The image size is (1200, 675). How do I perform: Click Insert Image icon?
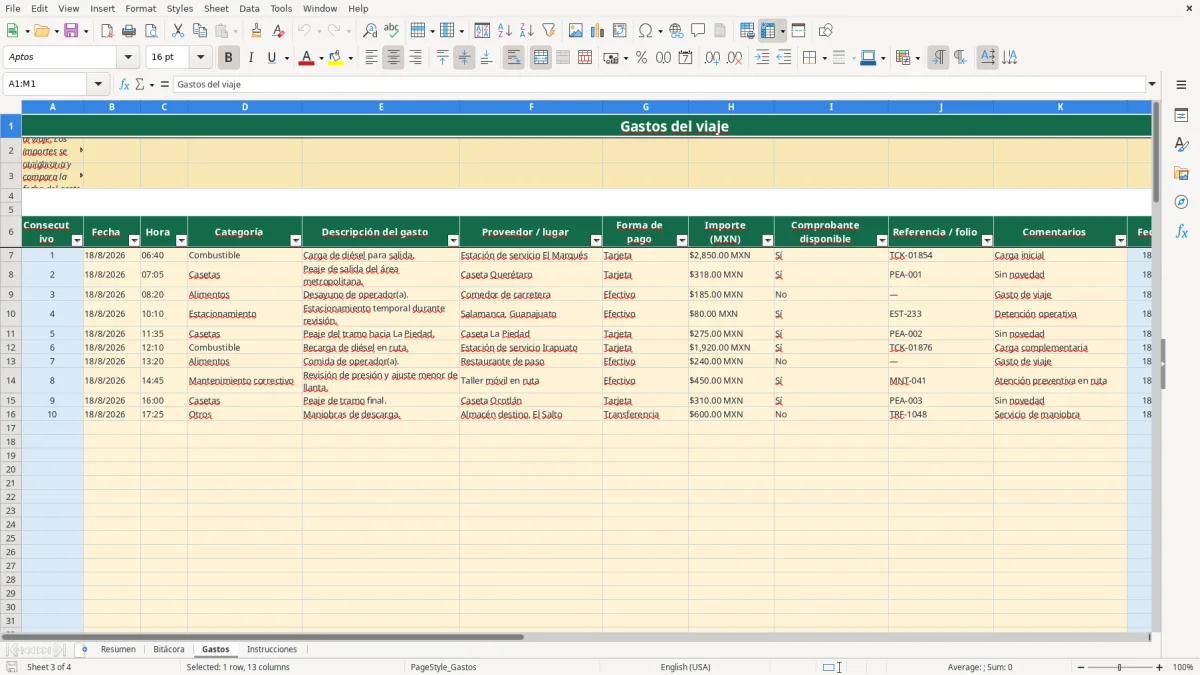[576, 31]
